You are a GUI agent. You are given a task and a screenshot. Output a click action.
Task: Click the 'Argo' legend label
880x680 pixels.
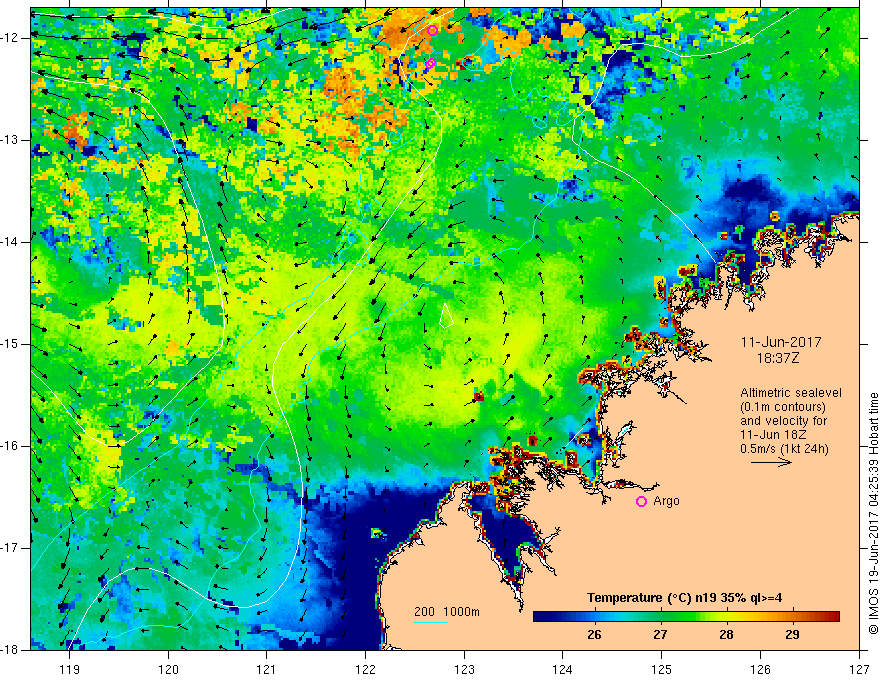666,502
